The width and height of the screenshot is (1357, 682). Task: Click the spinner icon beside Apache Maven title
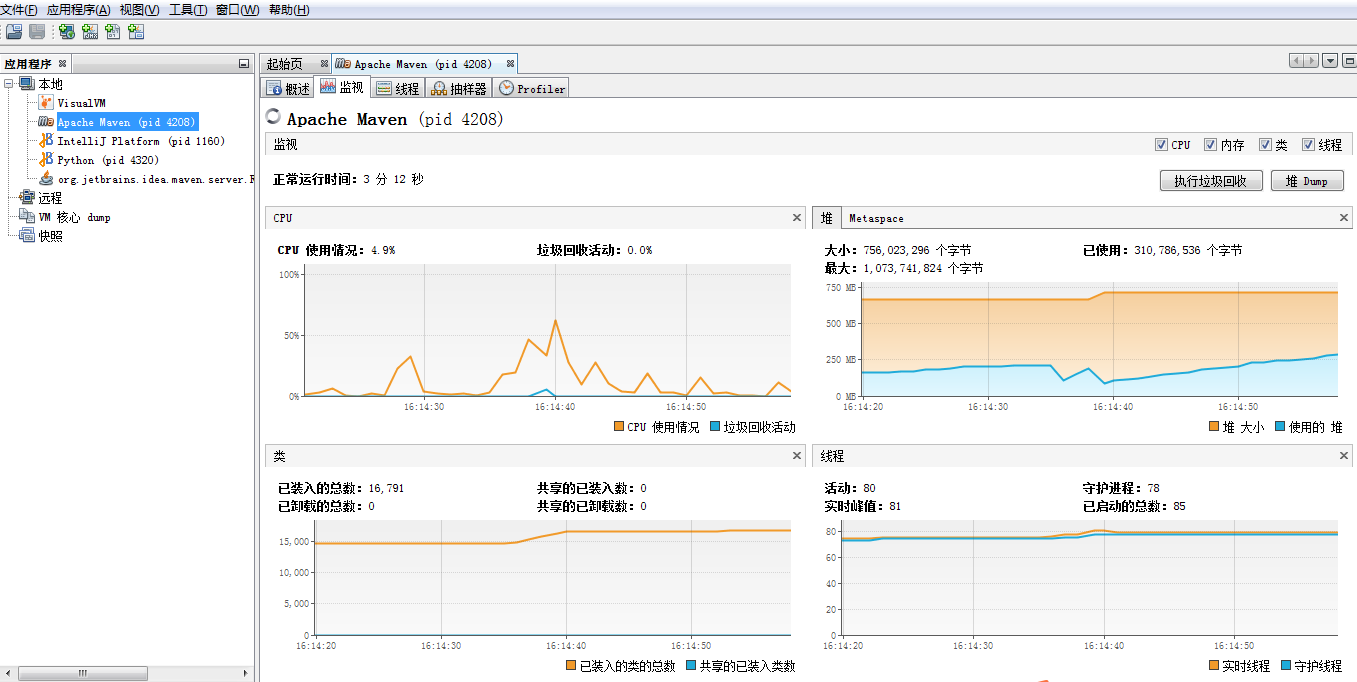pyautogui.click(x=273, y=117)
